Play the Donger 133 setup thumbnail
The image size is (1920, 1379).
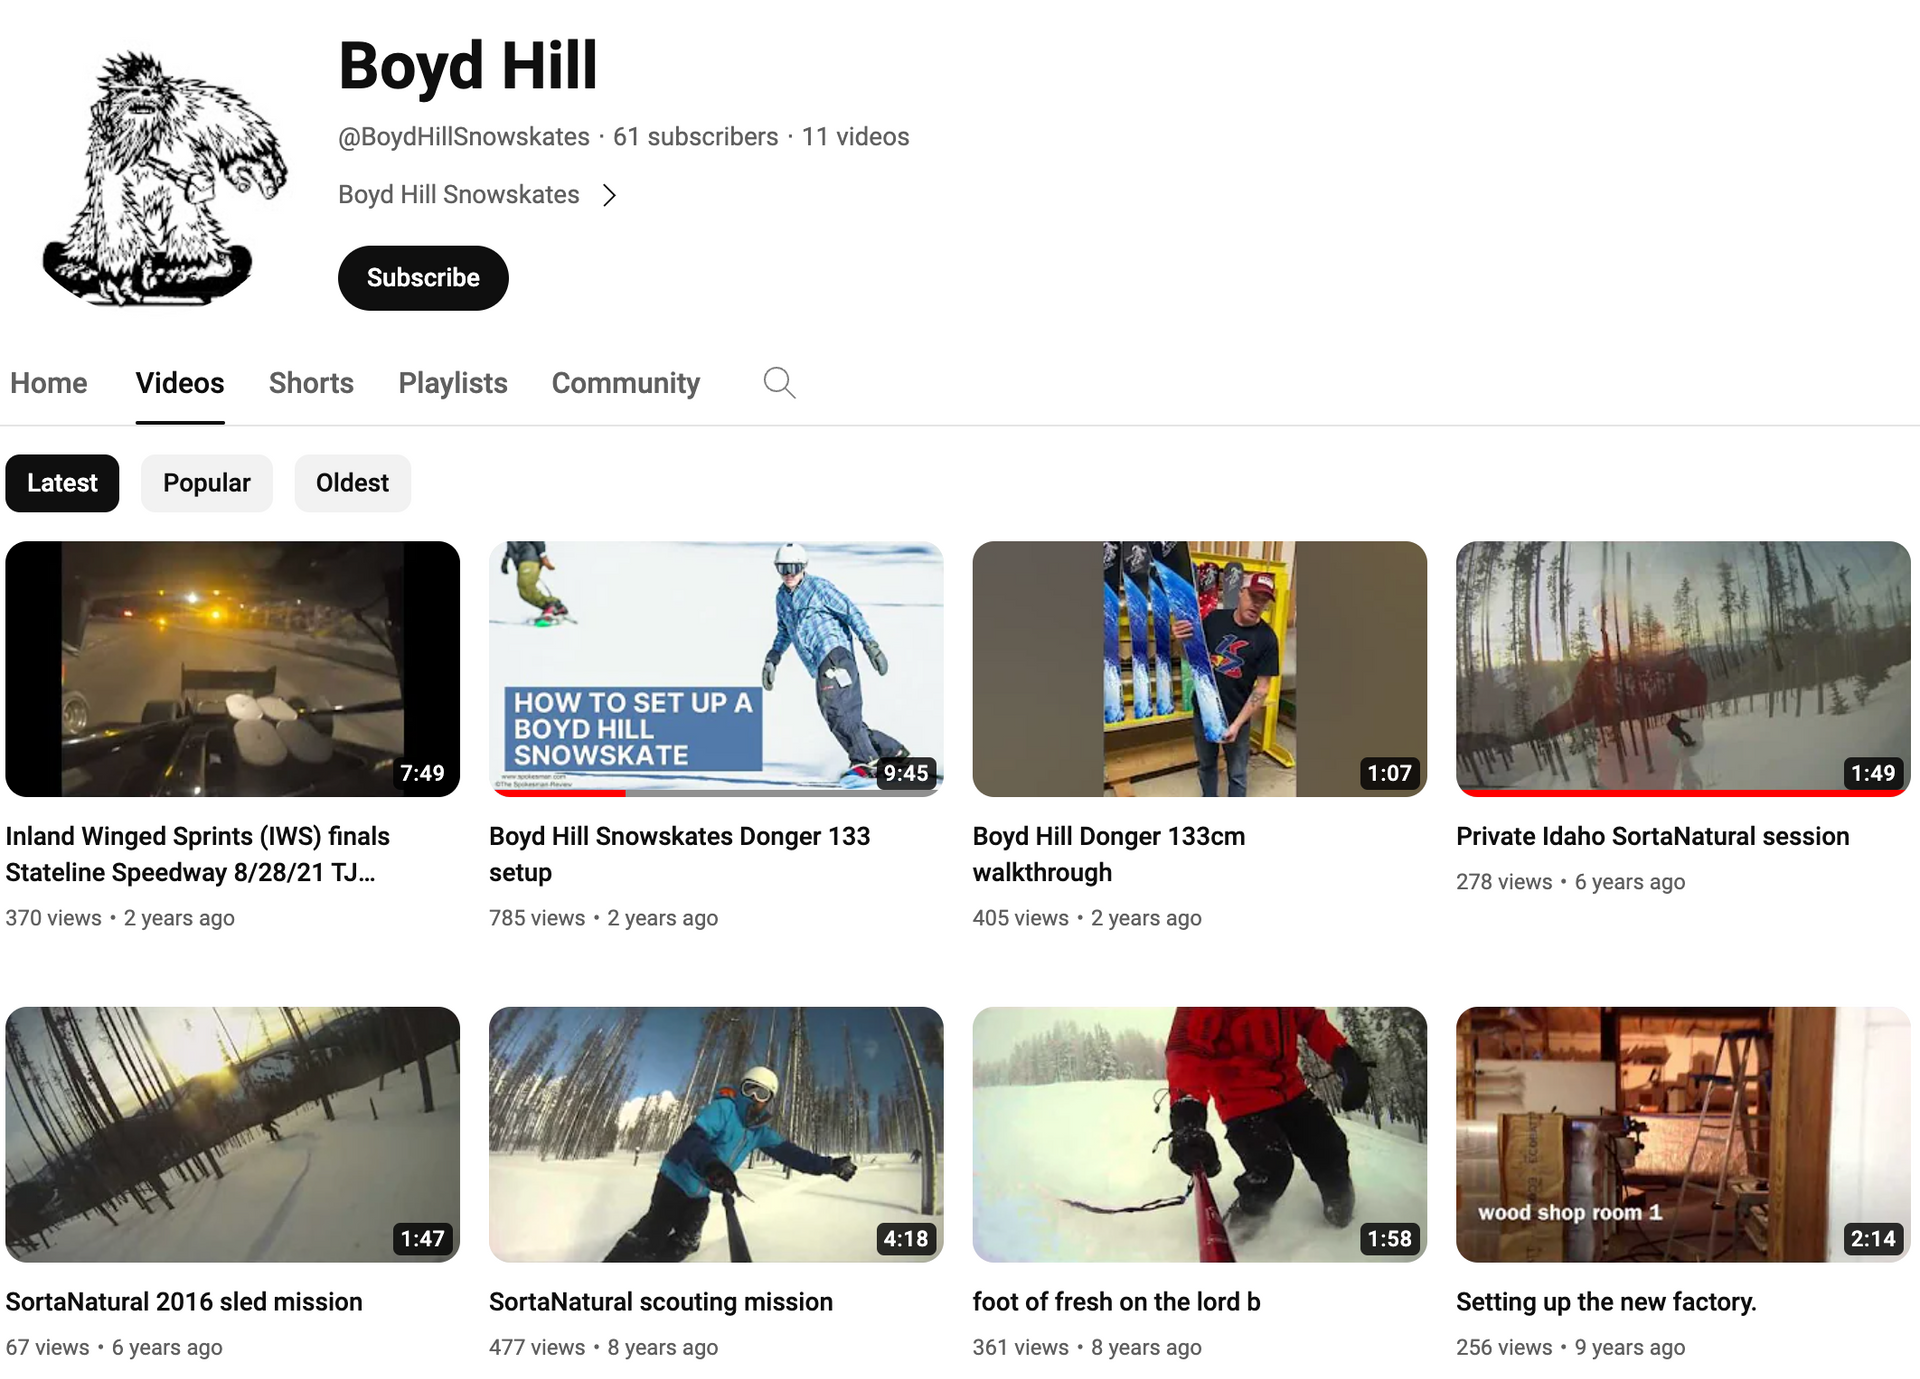[716, 669]
